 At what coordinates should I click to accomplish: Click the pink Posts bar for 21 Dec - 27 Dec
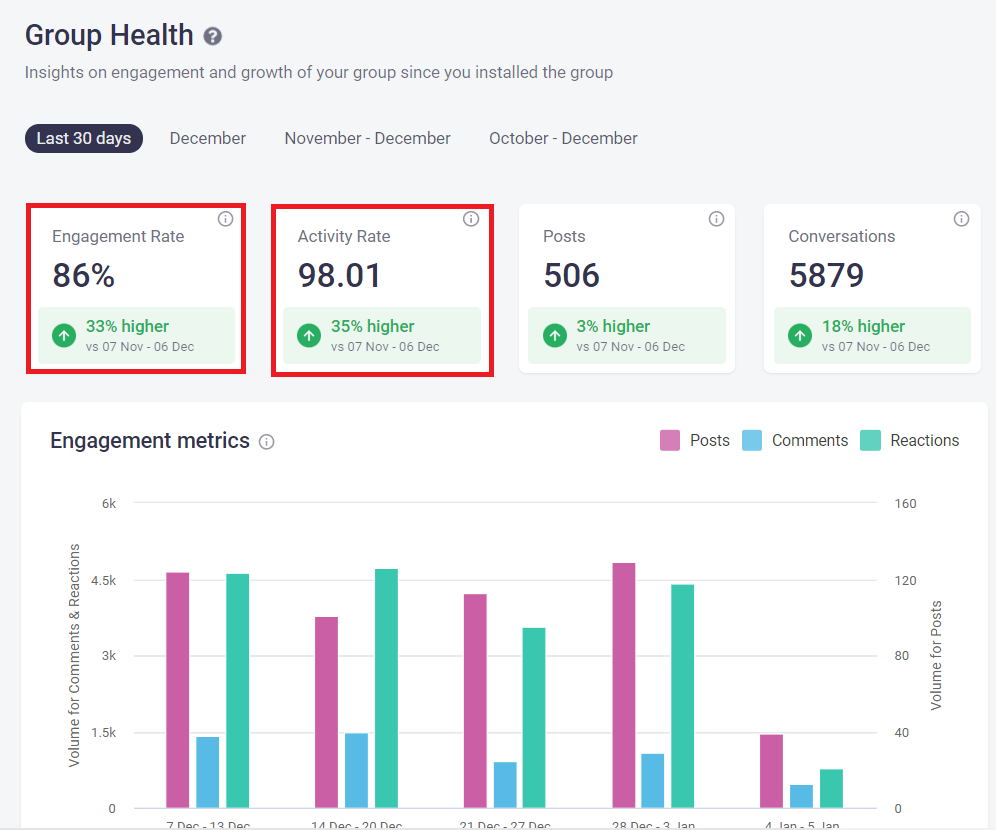pyautogui.click(x=475, y=701)
